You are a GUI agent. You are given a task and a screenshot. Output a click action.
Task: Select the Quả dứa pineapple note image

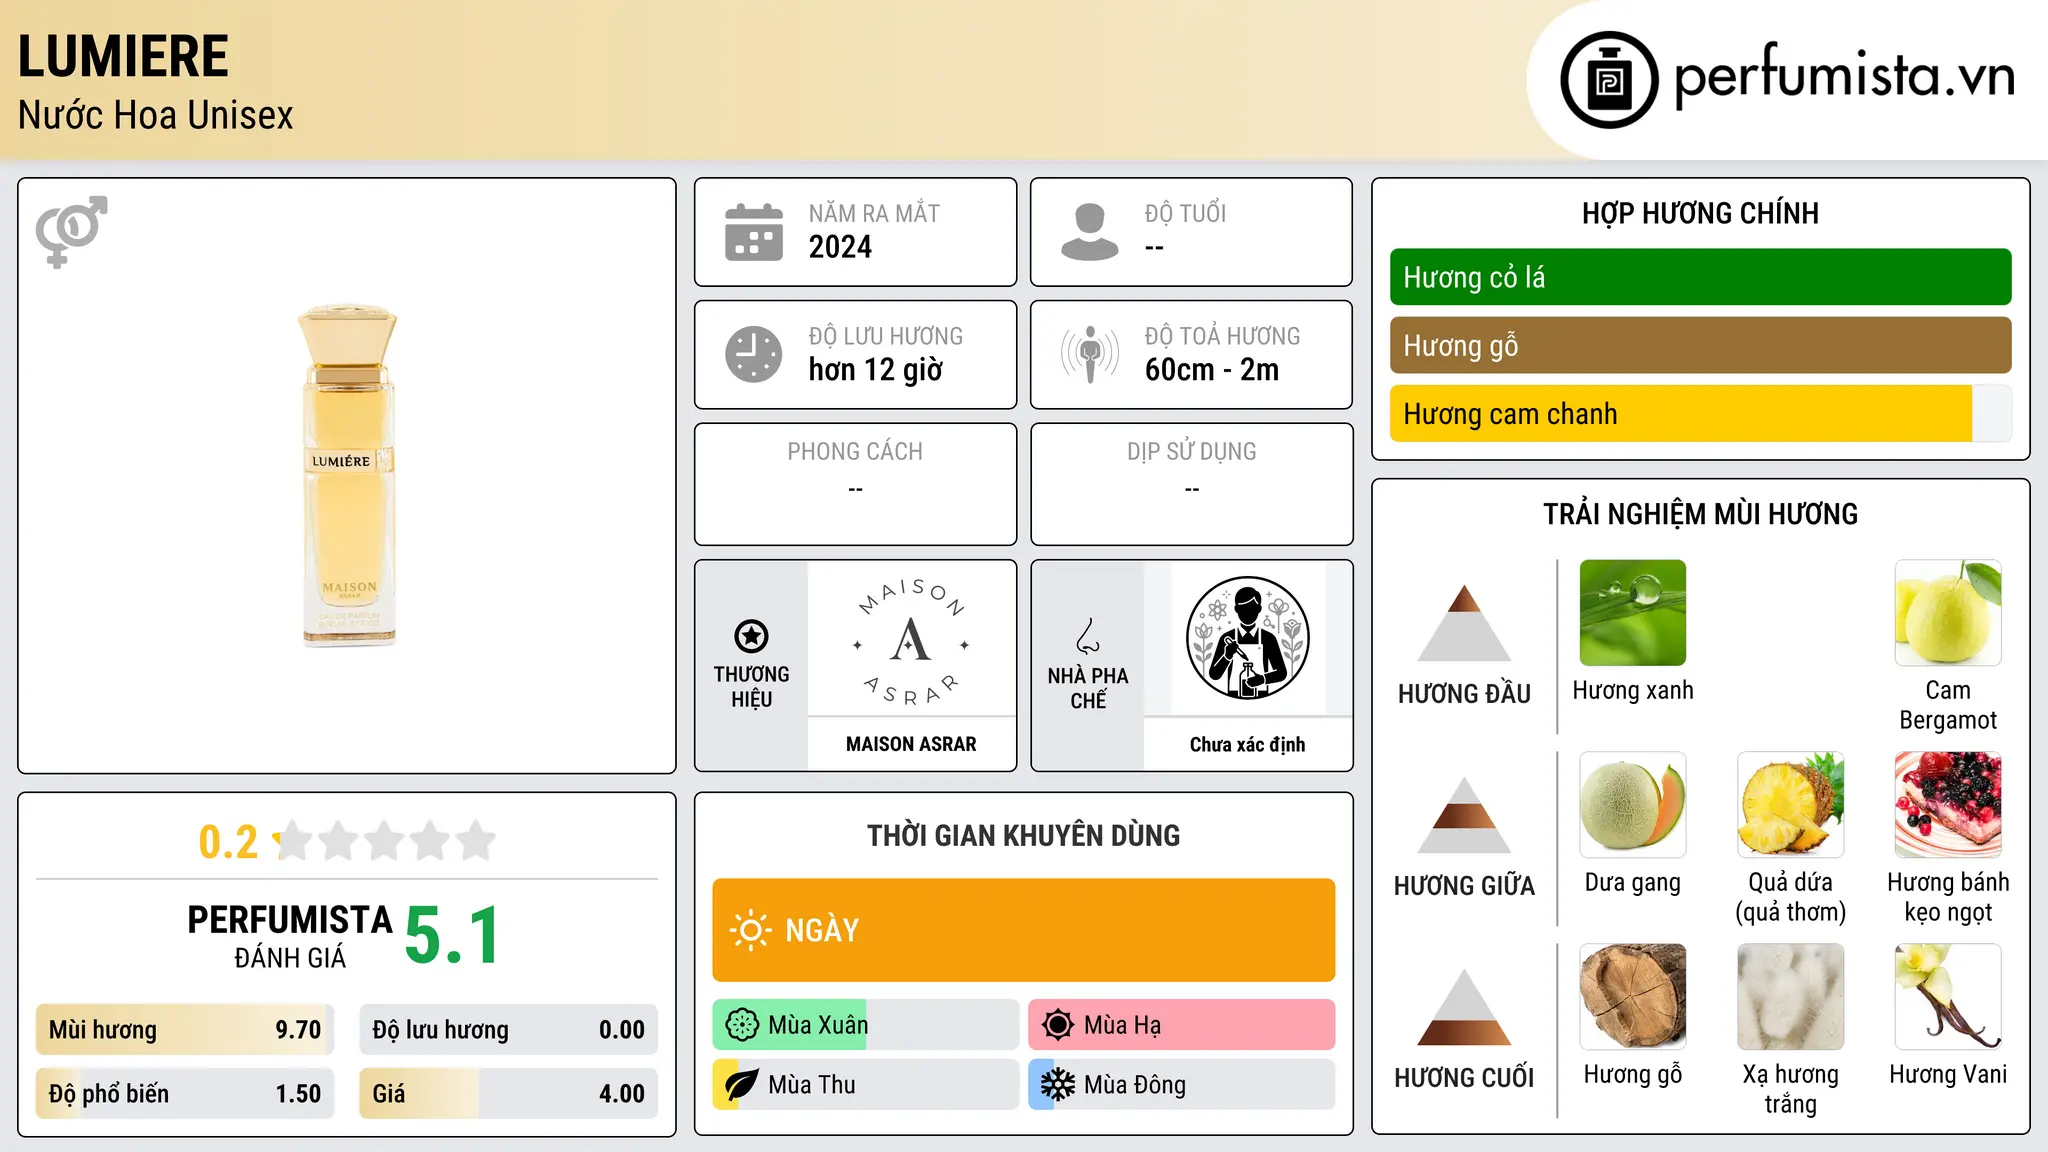[x=1790, y=805]
